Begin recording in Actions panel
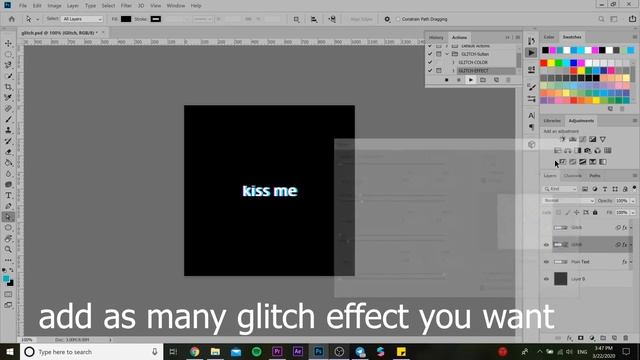640x360 pixels. [458, 80]
